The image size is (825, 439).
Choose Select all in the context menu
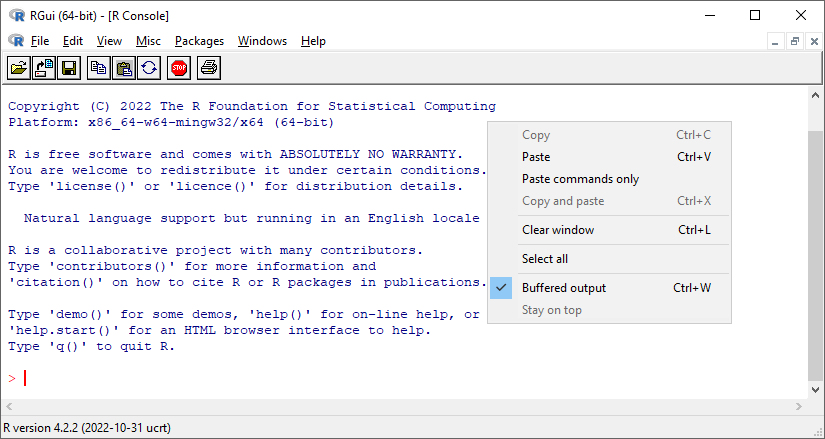click(x=609, y=259)
